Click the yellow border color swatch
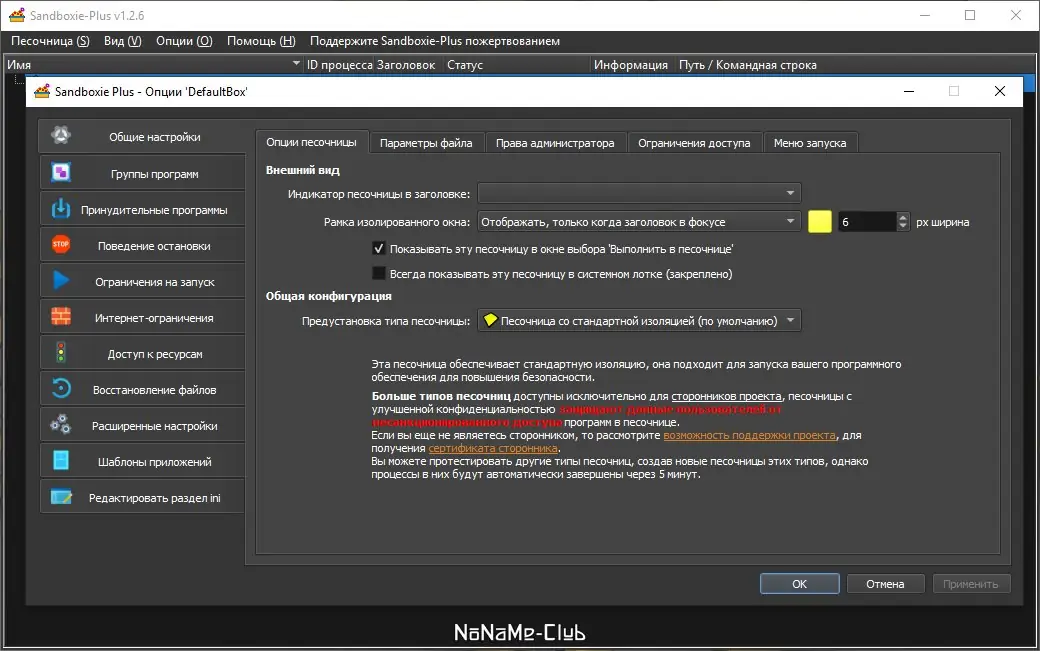Viewport: 1040px width, 651px height. [820, 221]
